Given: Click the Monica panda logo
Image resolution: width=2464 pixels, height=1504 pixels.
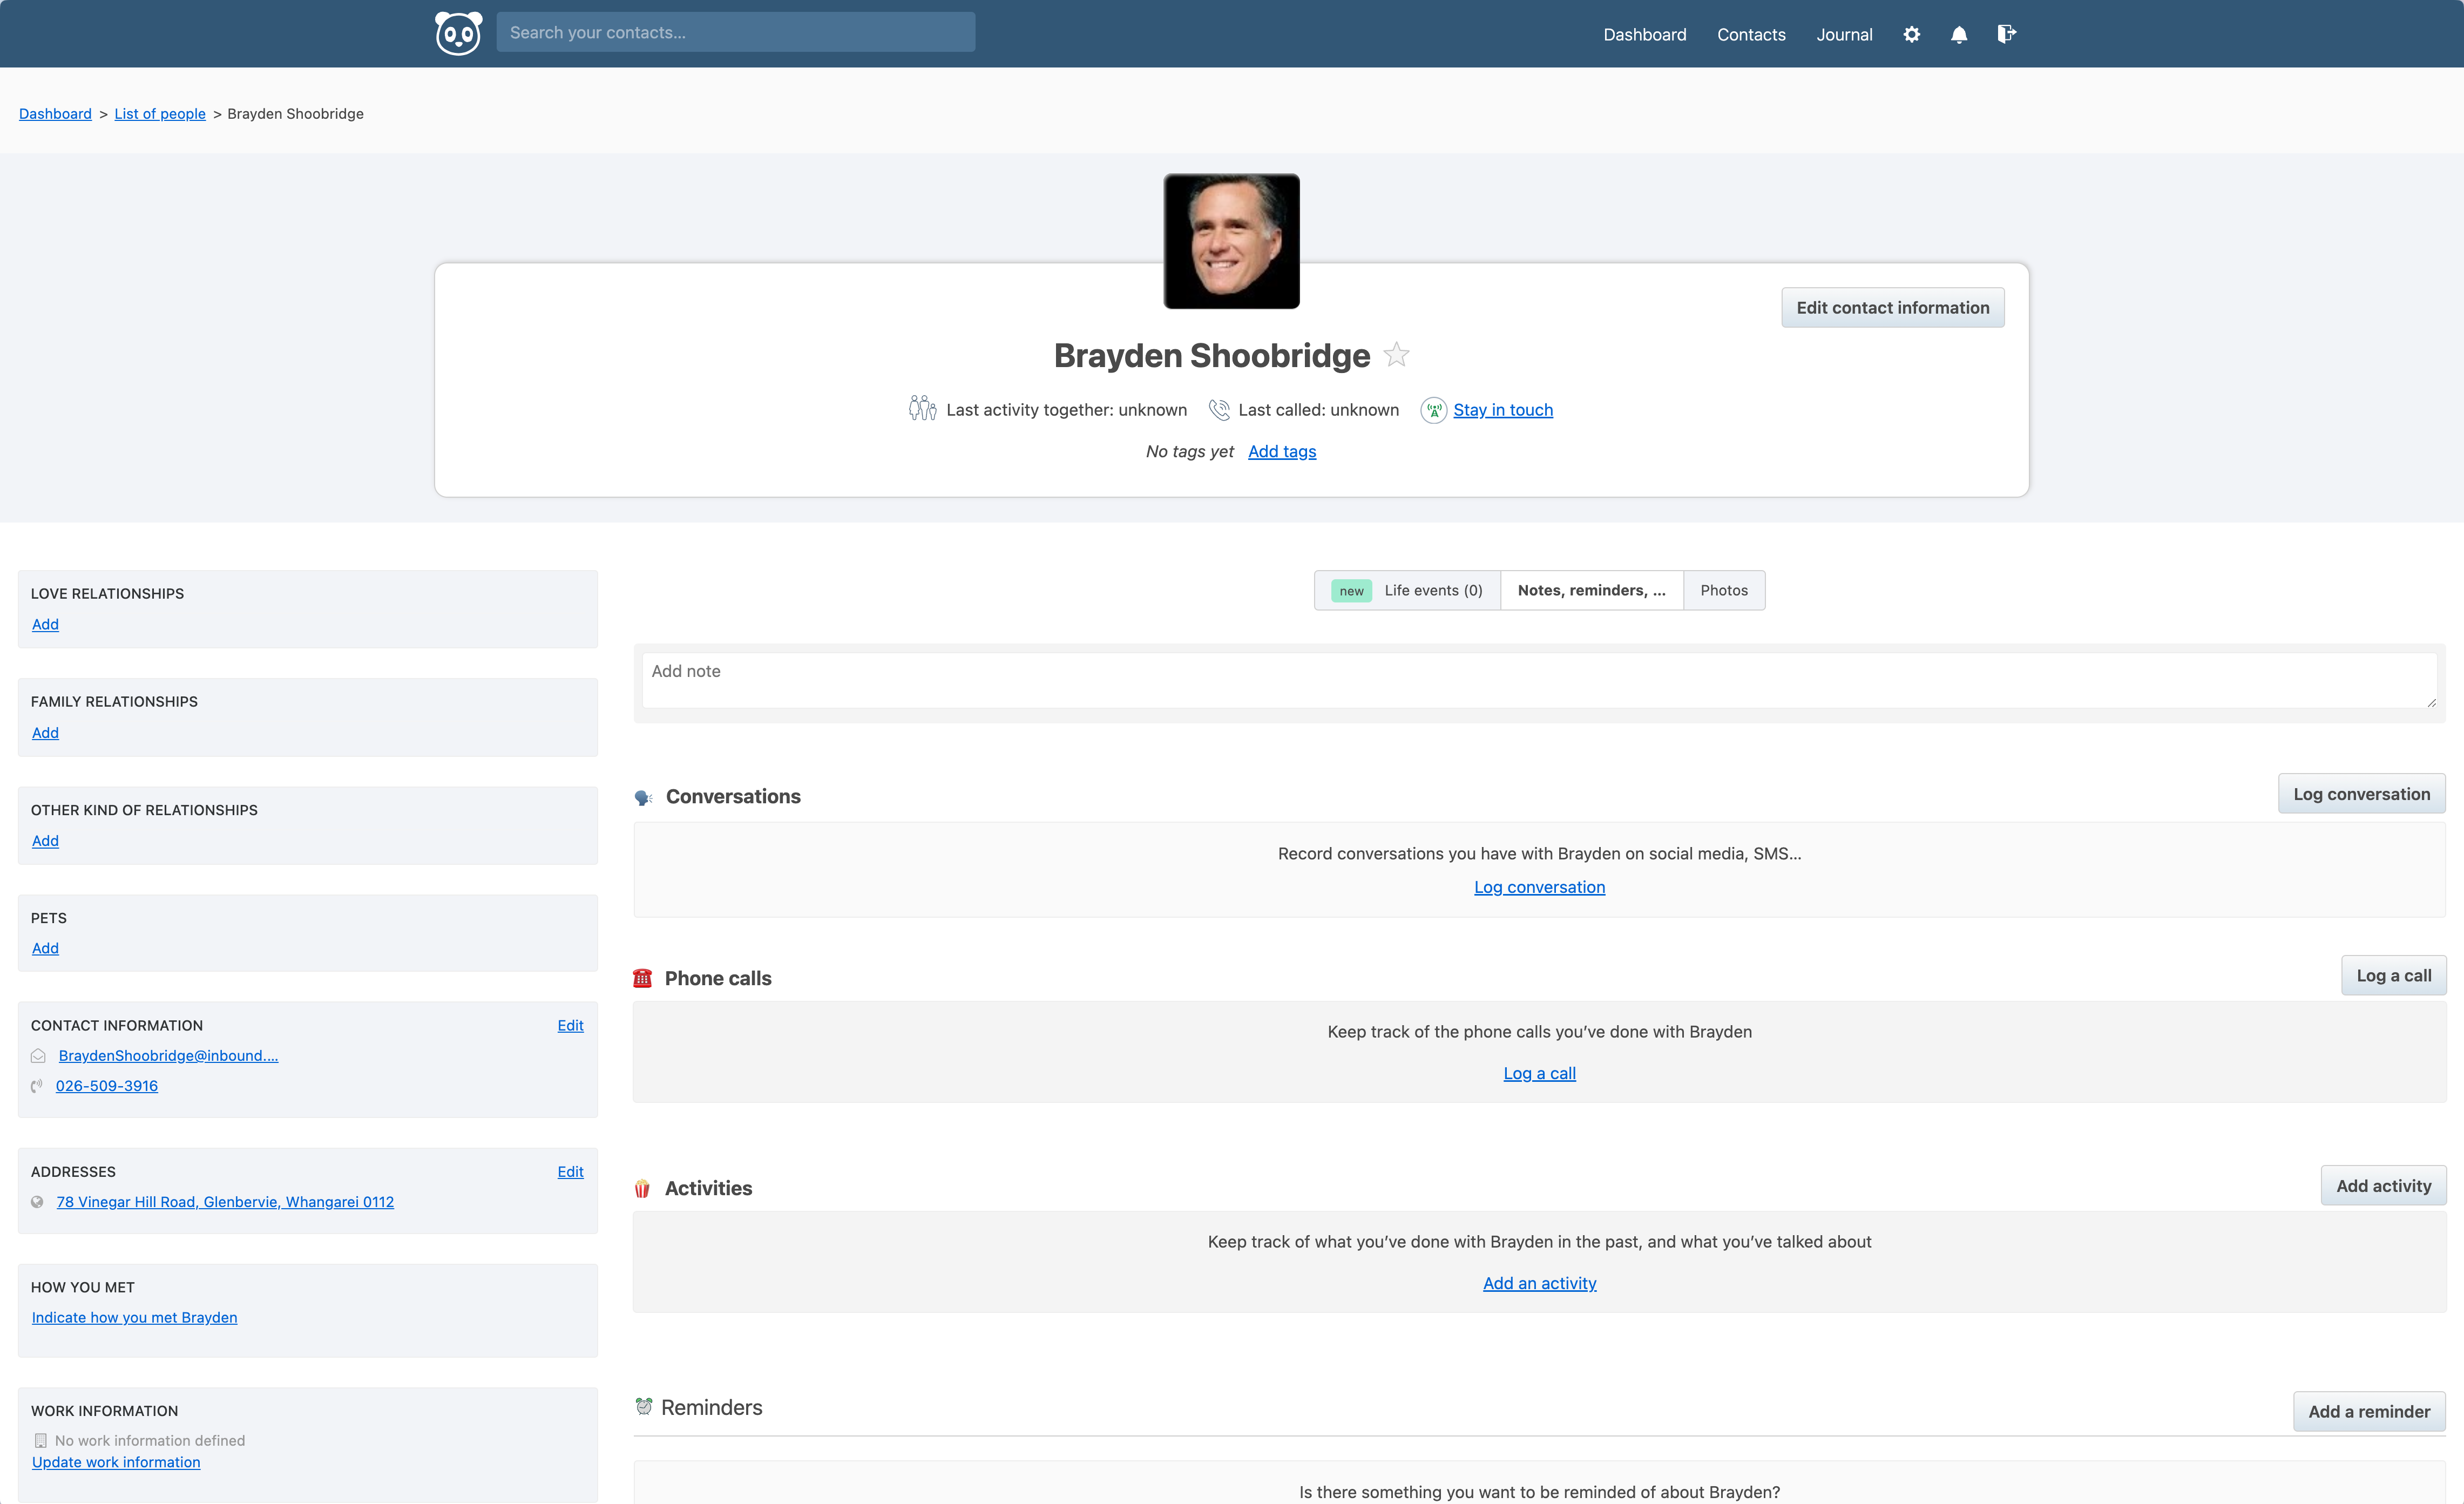Looking at the screenshot, I should (458, 34).
